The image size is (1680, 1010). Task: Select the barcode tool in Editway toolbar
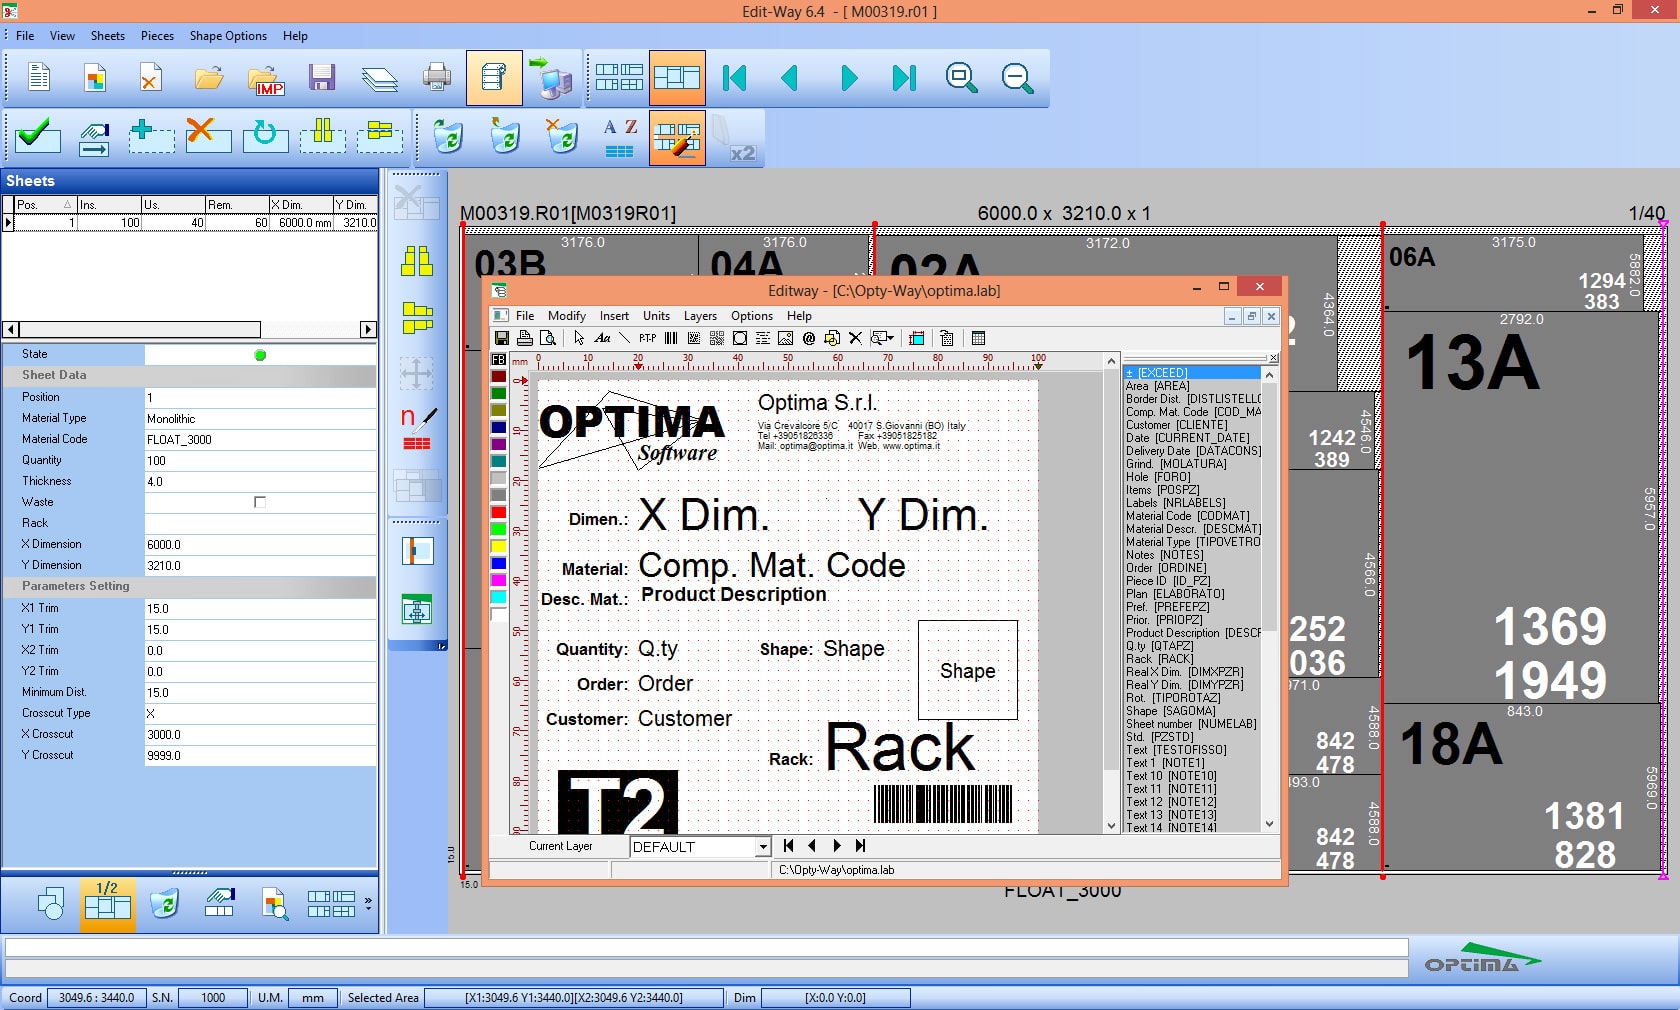671,338
